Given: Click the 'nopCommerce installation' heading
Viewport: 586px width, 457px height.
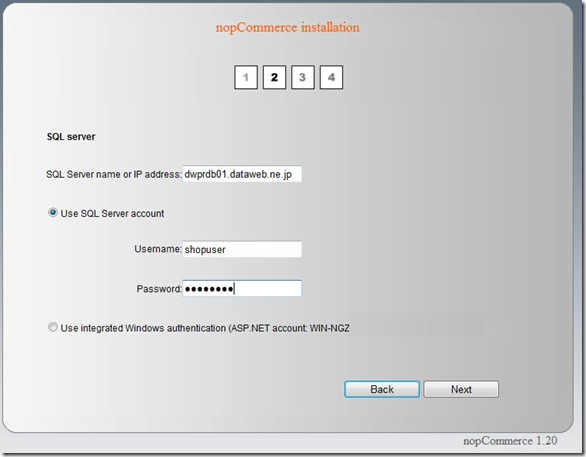Looking at the screenshot, I should pyautogui.click(x=287, y=27).
